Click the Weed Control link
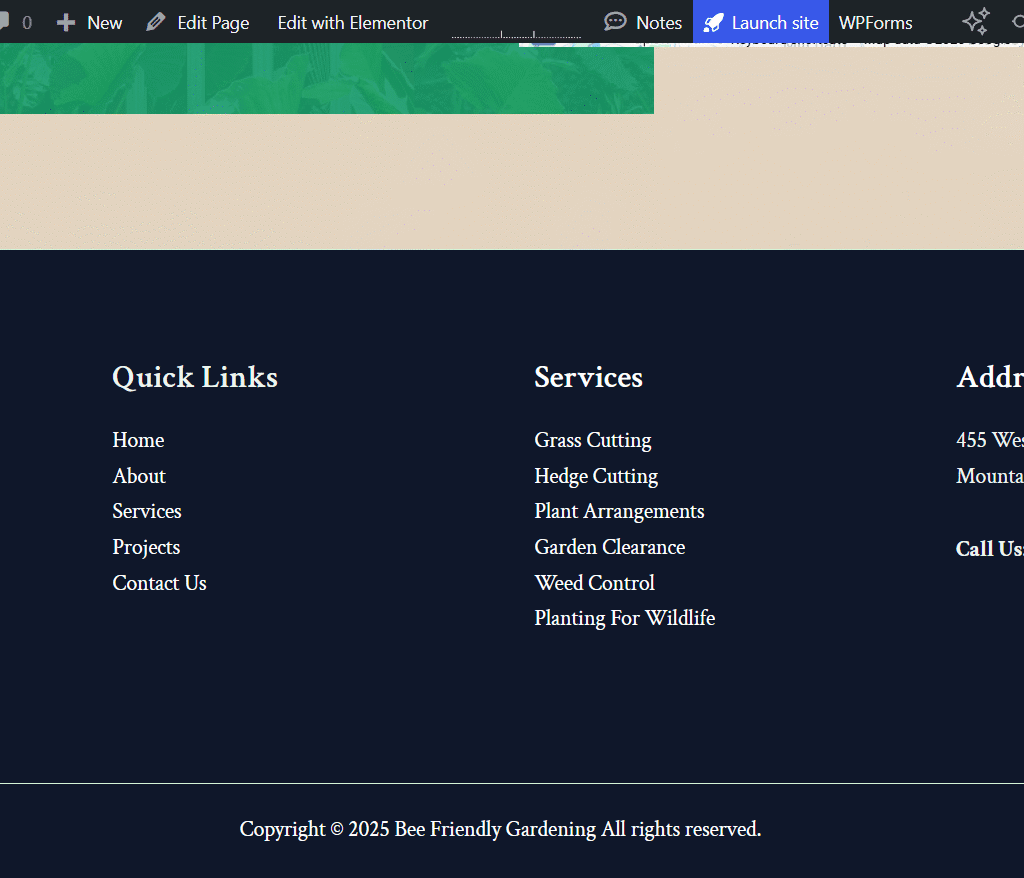 (x=594, y=583)
